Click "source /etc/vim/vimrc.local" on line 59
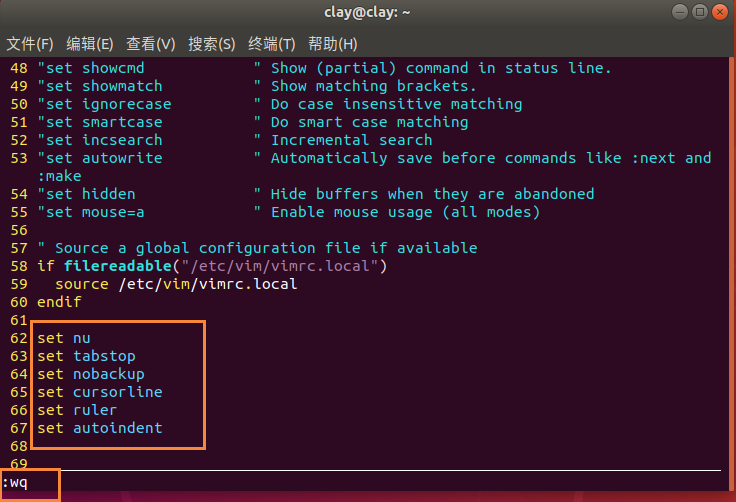Image resolution: width=736 pixels, height=502 pixels. [x=176, y=284]
